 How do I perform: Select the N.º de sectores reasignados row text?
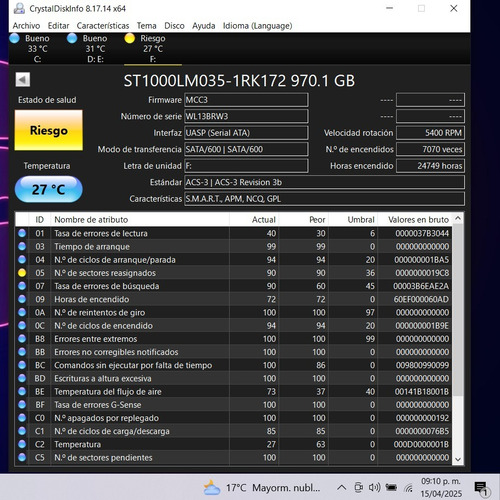(x=105, y=273)
